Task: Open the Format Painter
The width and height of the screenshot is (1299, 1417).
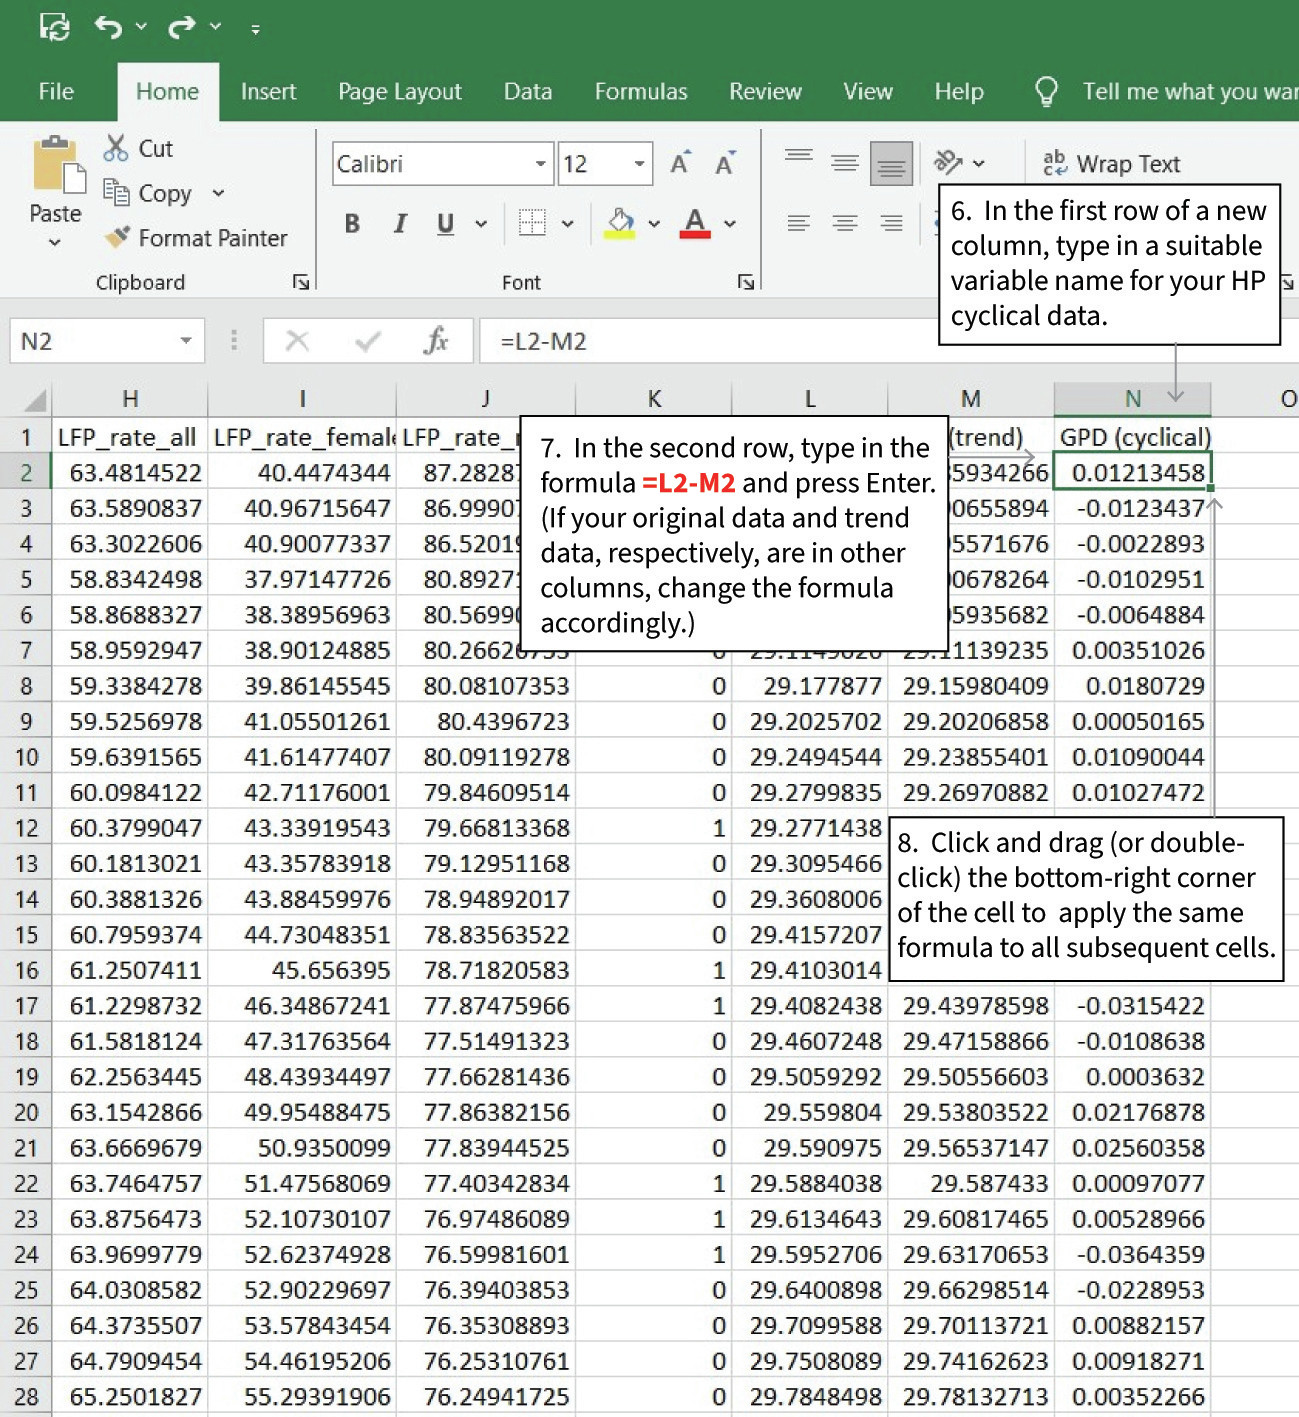Action: pos(196,238)
